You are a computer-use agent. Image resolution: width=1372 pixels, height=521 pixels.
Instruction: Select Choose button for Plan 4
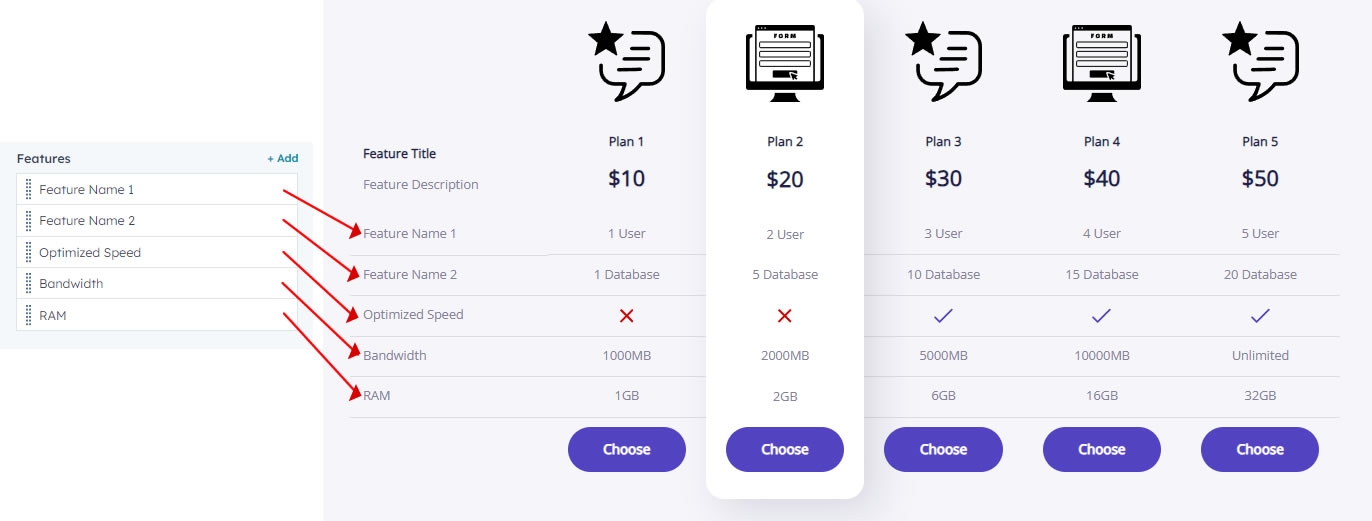click(1102, 449)
